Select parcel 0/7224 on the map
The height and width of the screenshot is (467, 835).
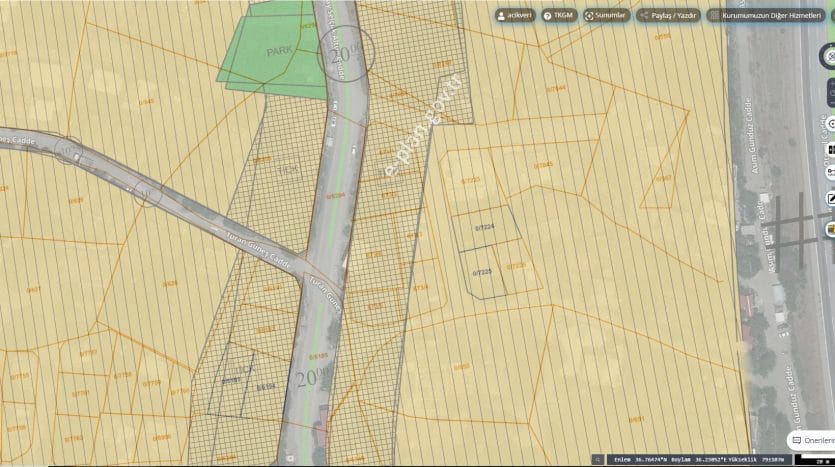pos(486,228)
